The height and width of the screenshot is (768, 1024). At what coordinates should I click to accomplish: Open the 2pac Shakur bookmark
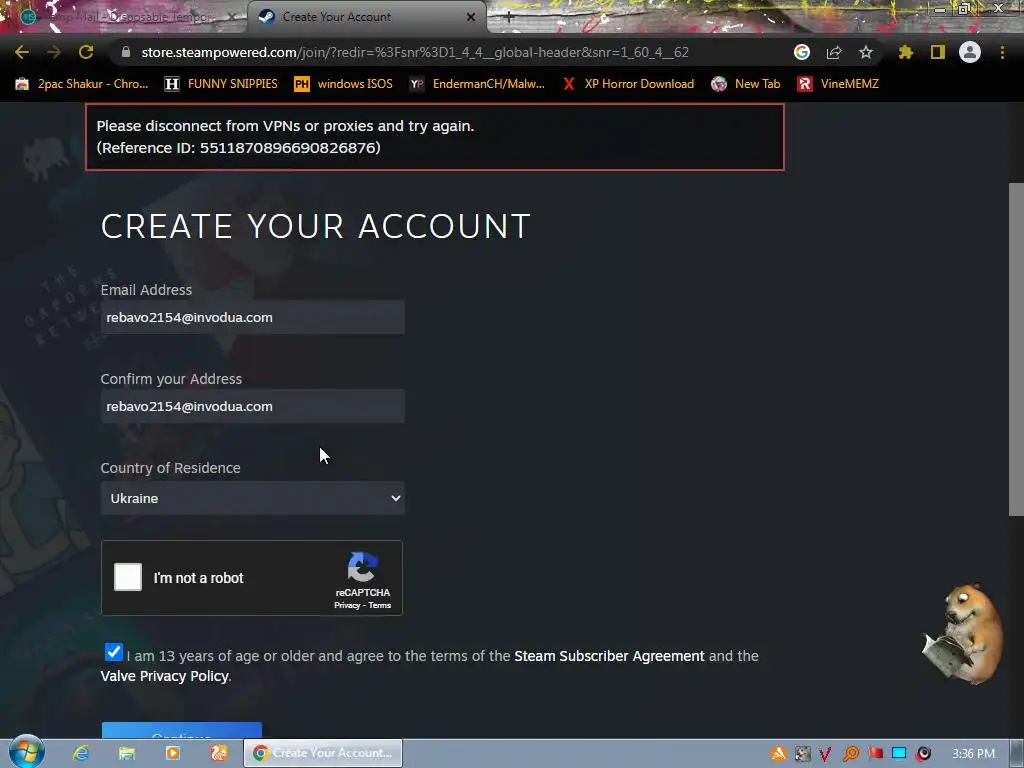(82, 84)
